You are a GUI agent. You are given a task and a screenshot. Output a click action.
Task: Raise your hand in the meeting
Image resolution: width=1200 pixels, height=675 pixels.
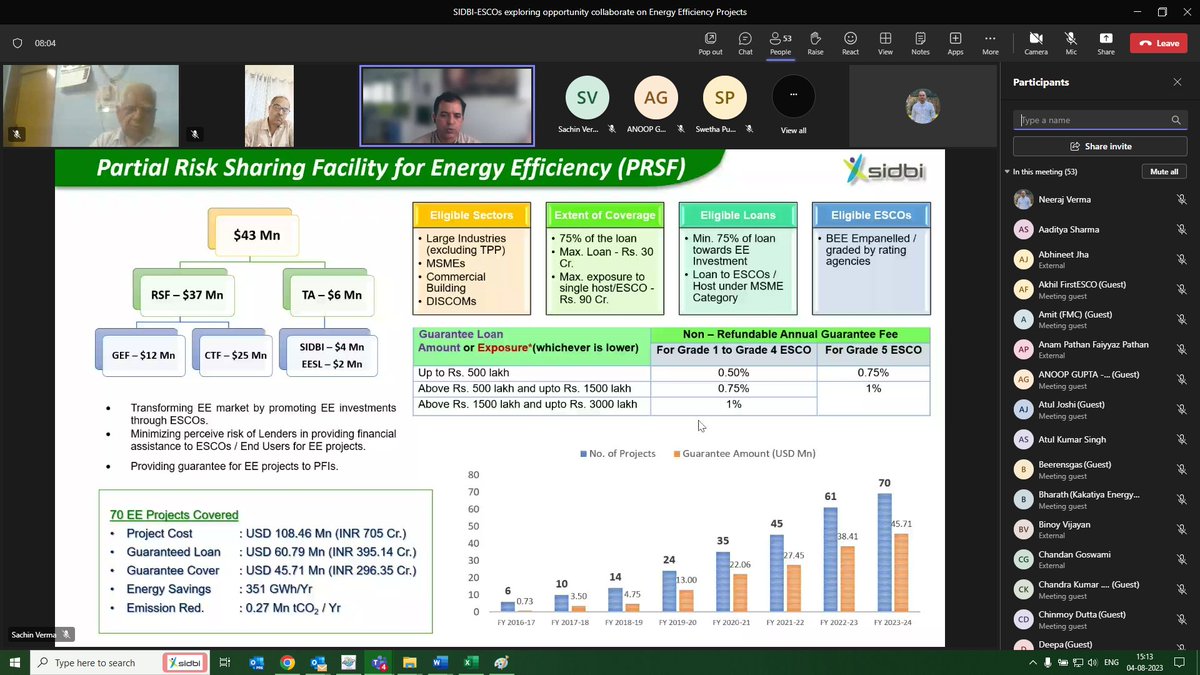815,43
